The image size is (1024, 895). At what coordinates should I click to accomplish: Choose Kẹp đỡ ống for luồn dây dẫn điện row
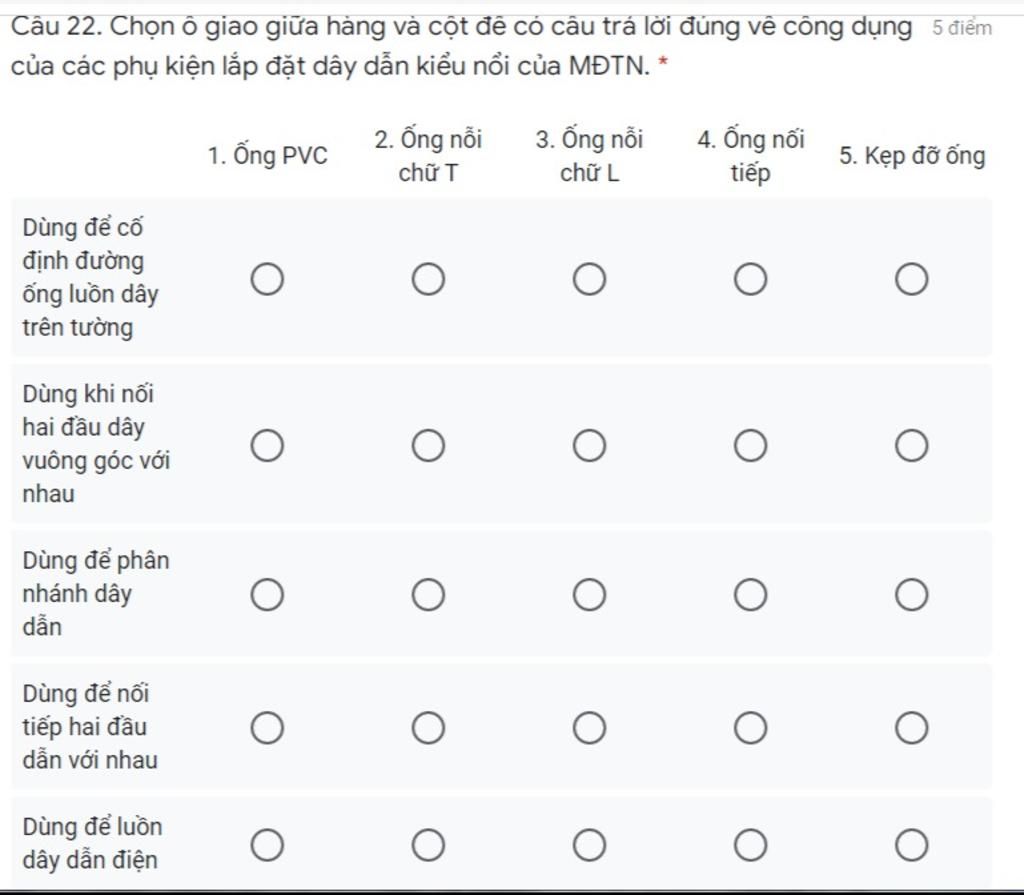tap(911, 845)
